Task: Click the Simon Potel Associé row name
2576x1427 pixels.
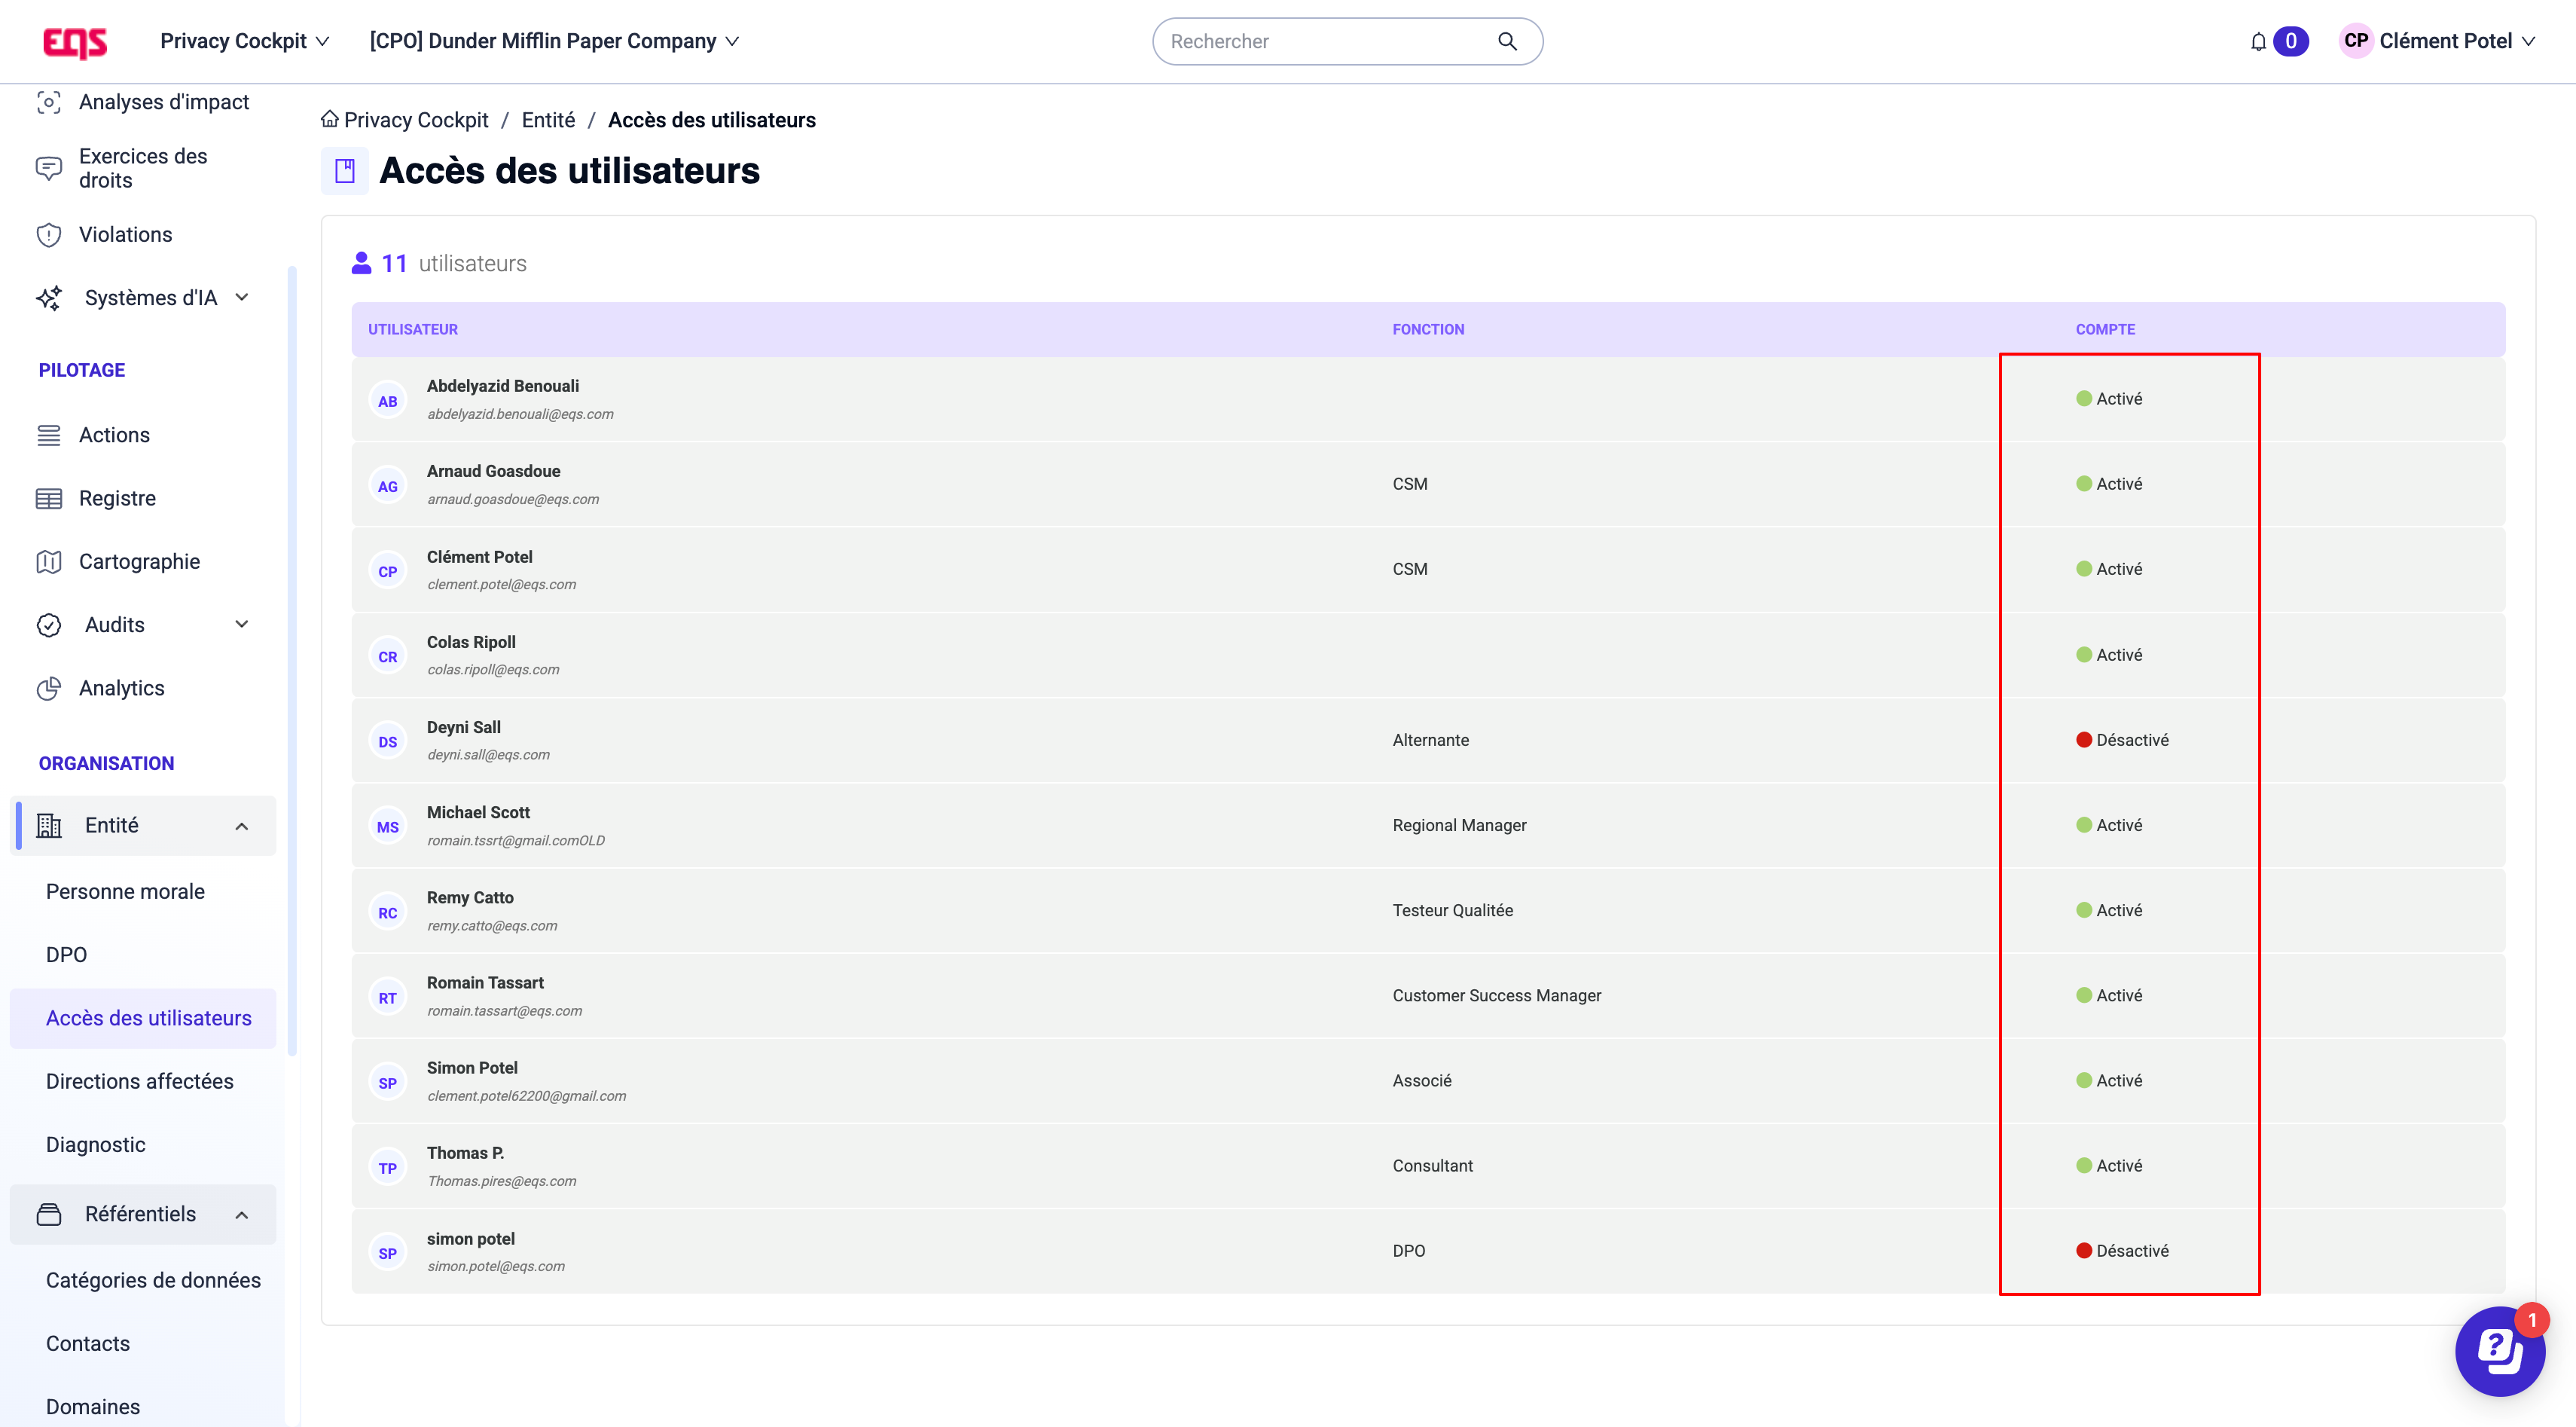Action: point(472,1067)
